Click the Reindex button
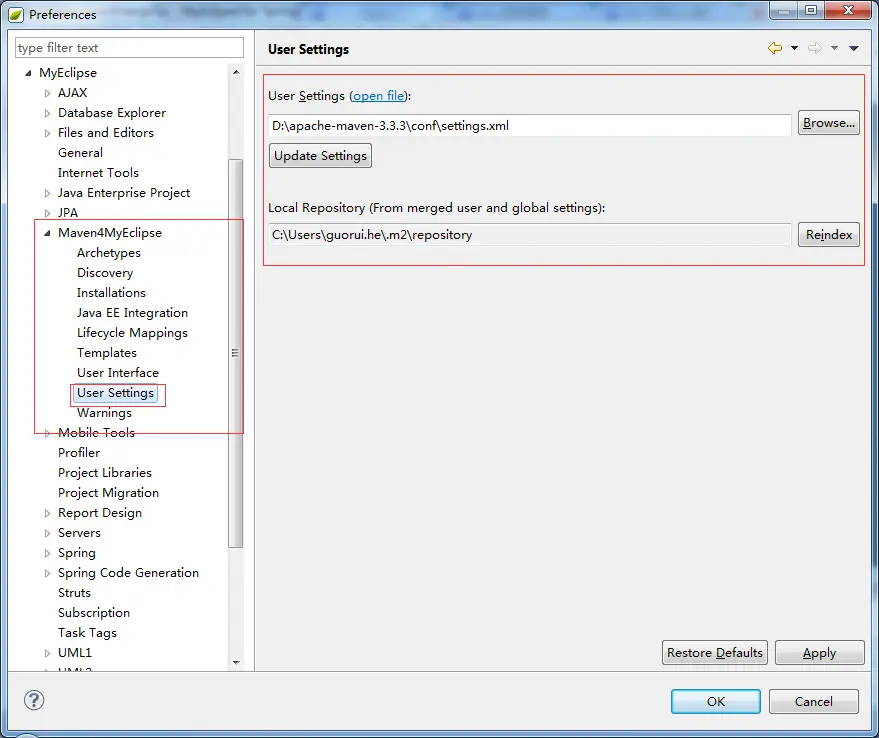Image resolution: width=879 pixels, height=738 pixels. pos(829,234)
